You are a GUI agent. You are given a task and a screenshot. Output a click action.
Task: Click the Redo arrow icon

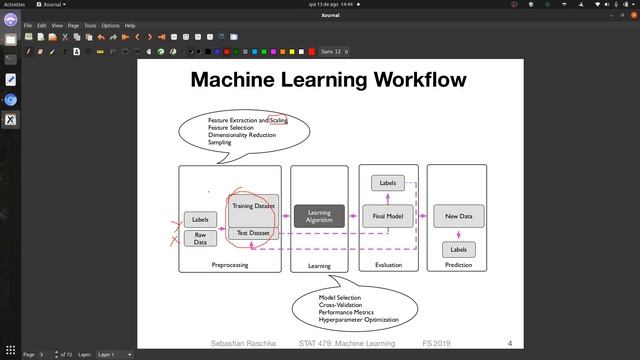(x=113, y=37)
